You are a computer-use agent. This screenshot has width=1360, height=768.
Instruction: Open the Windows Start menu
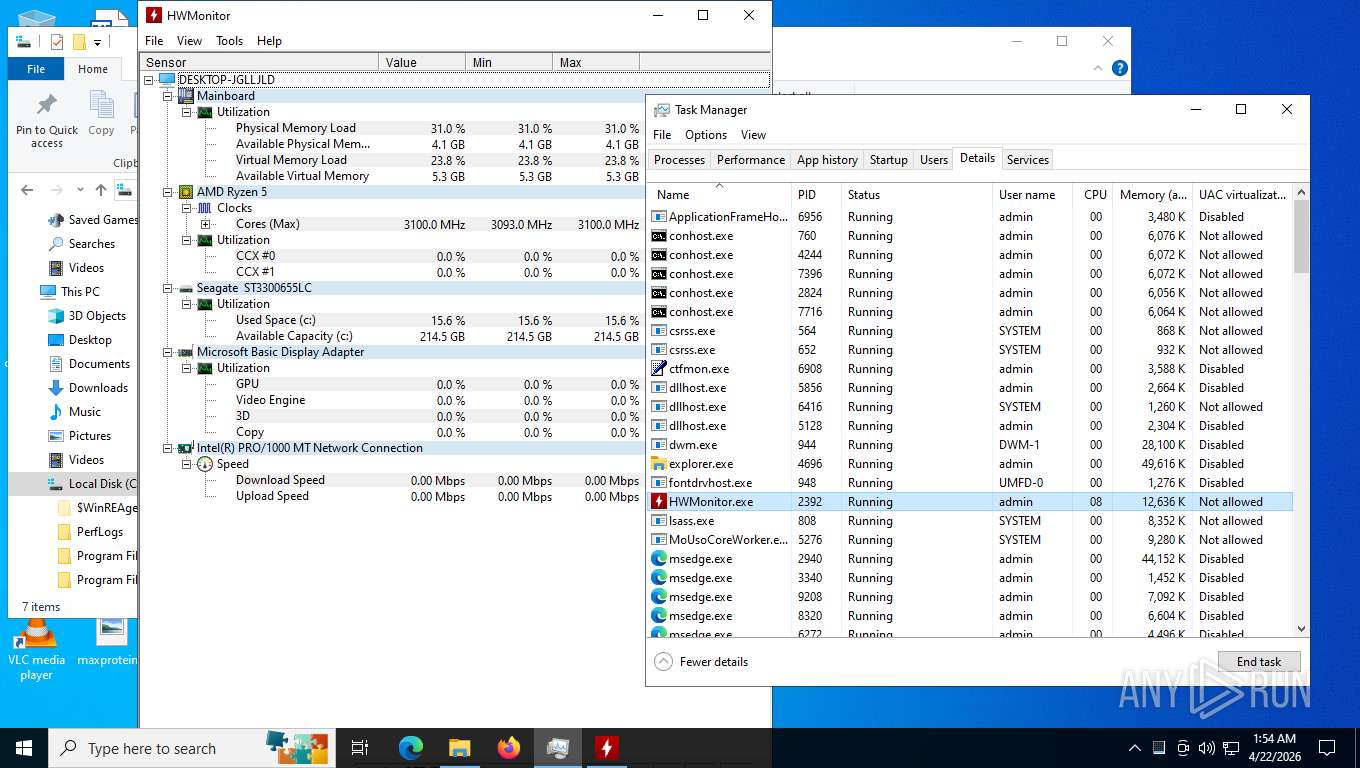click(x=24, y=748)
